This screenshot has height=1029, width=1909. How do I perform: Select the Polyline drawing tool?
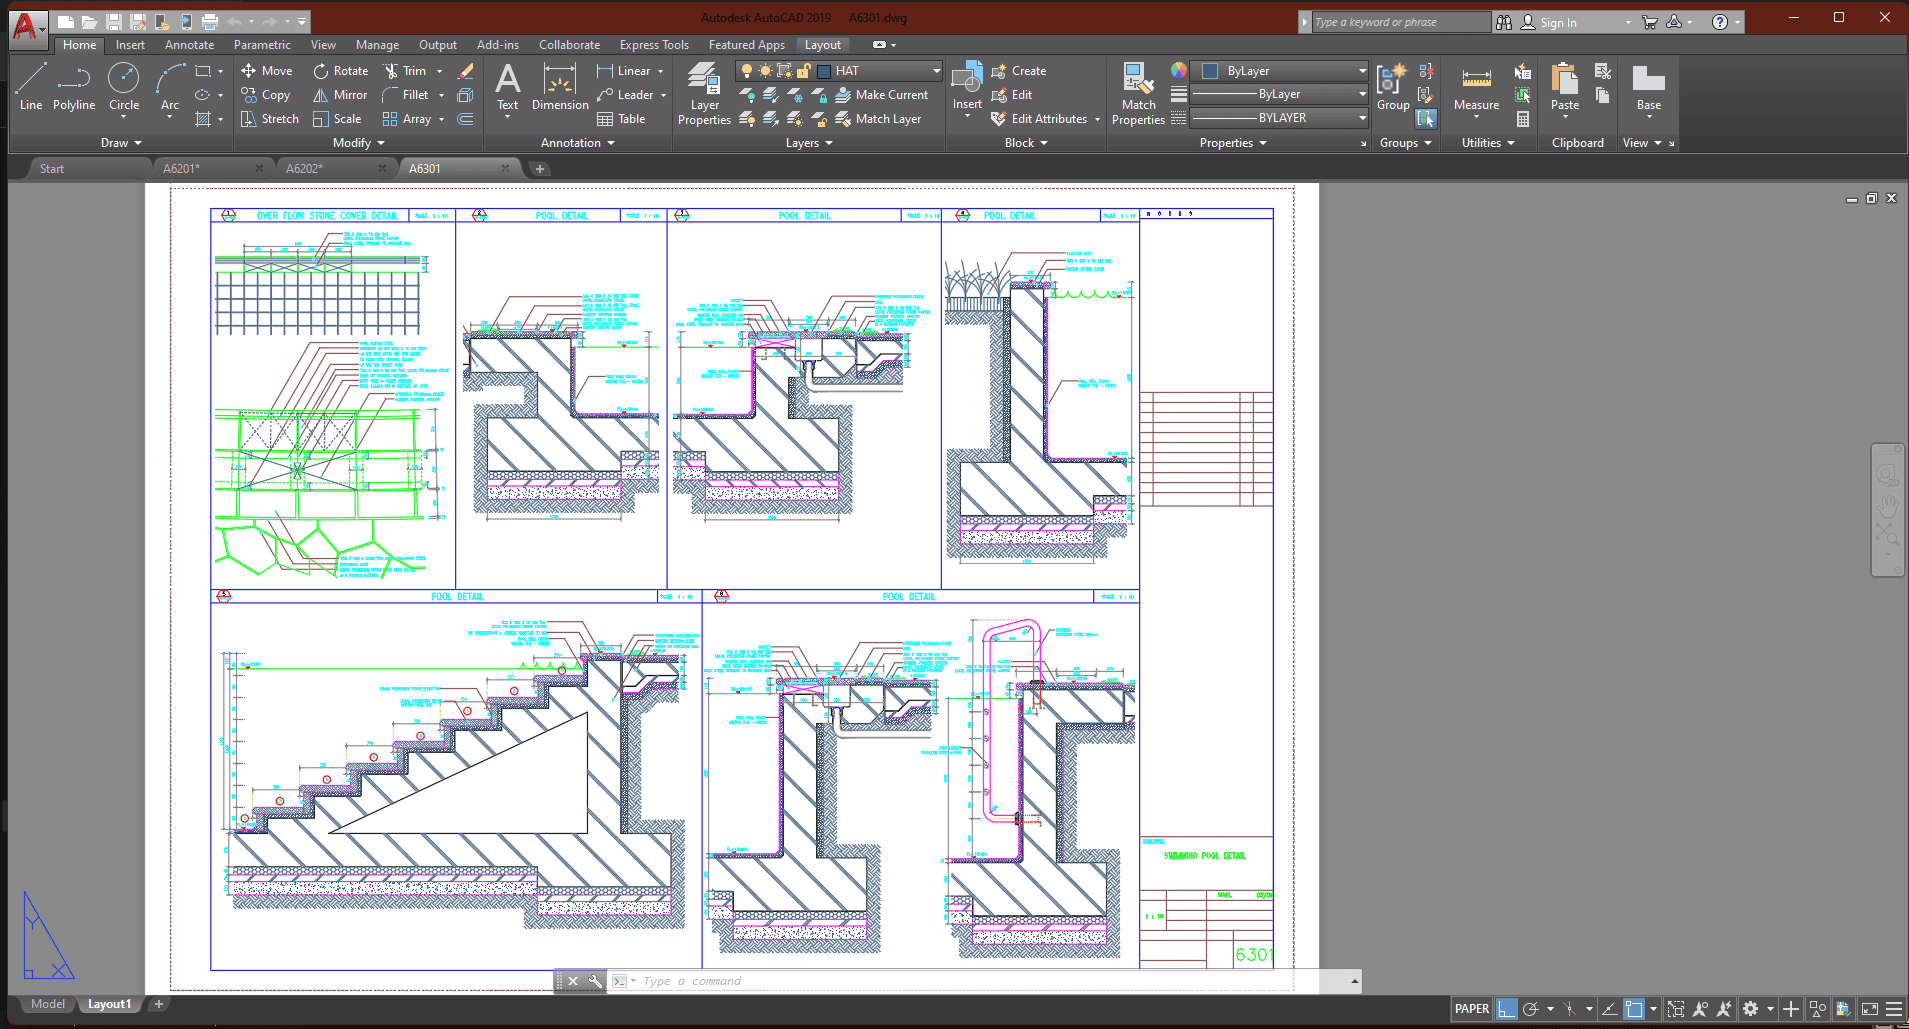click(74, 86)
